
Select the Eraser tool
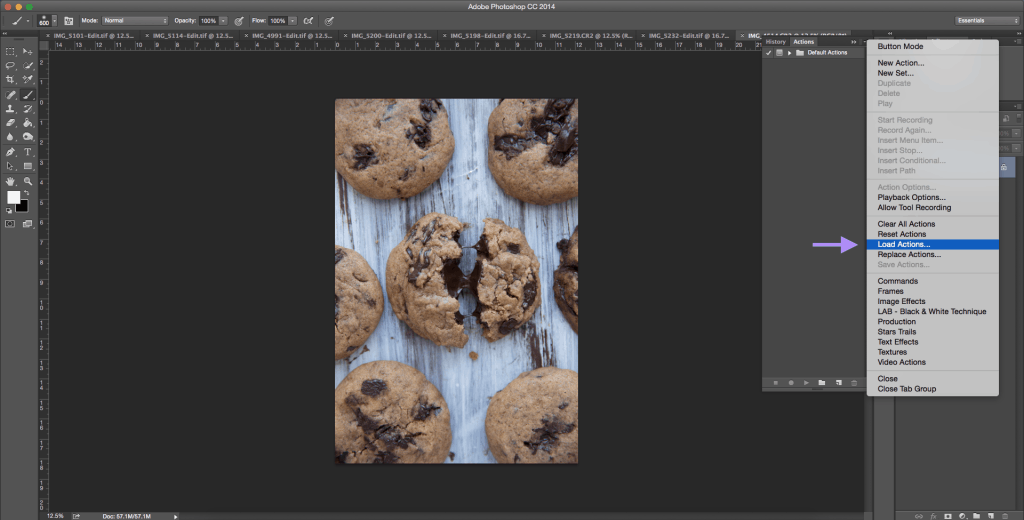click(x=10, y=123)
